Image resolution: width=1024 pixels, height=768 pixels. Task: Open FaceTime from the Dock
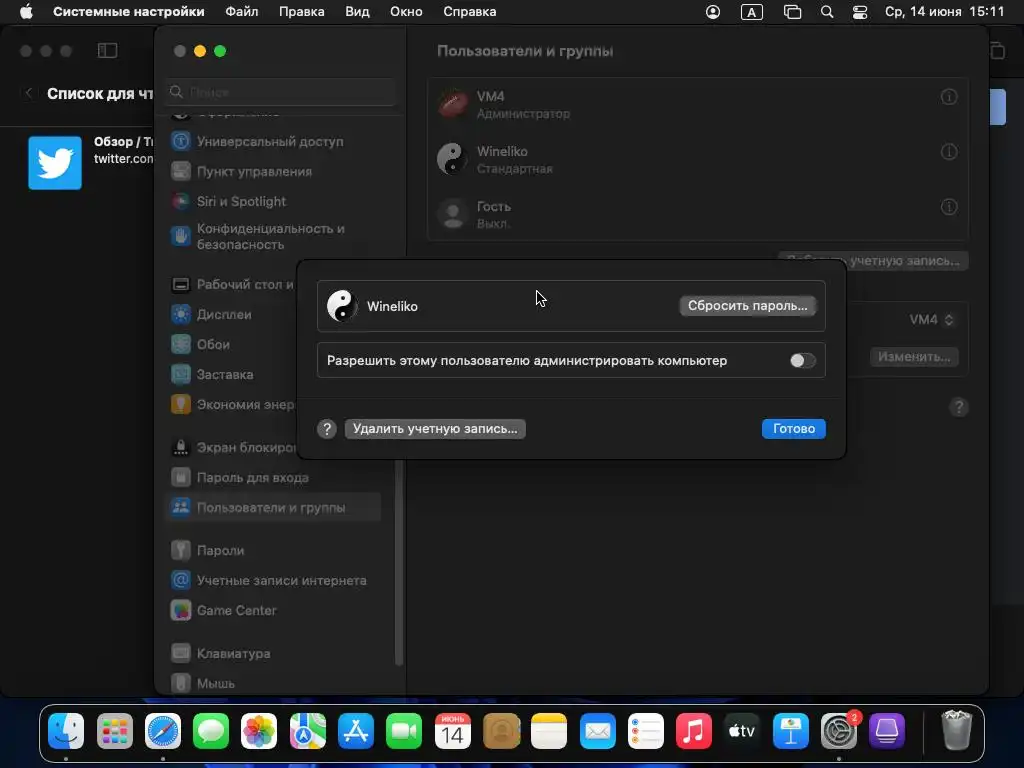[x=404, y=731]
